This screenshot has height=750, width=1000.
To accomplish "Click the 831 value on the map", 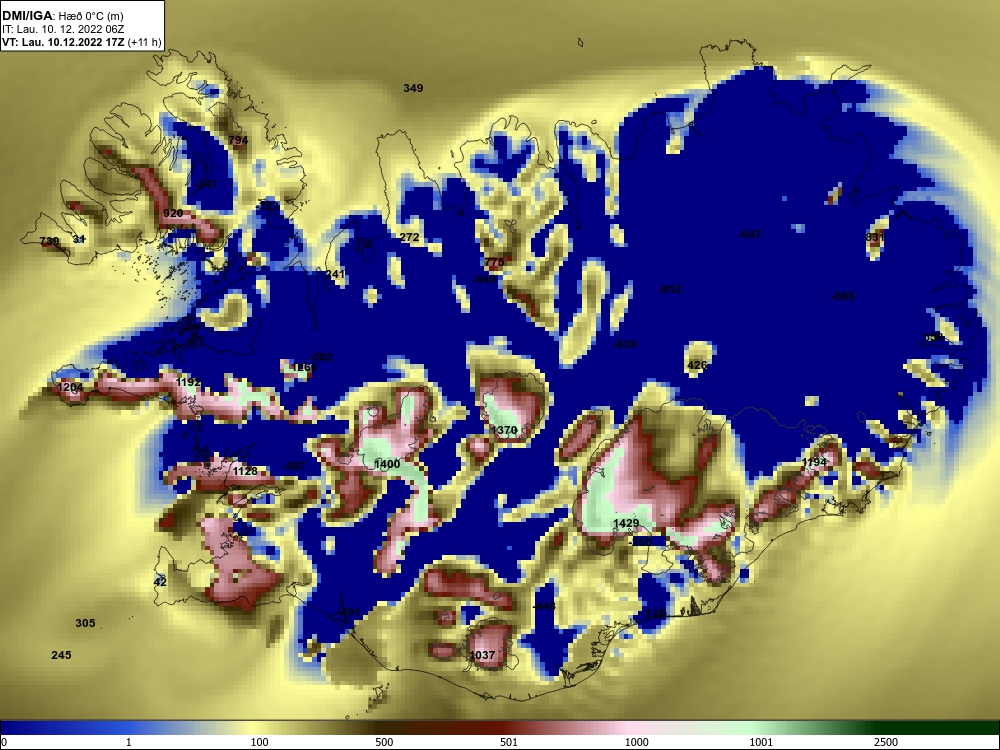I will pyautogui.click(x=875, y=237).
